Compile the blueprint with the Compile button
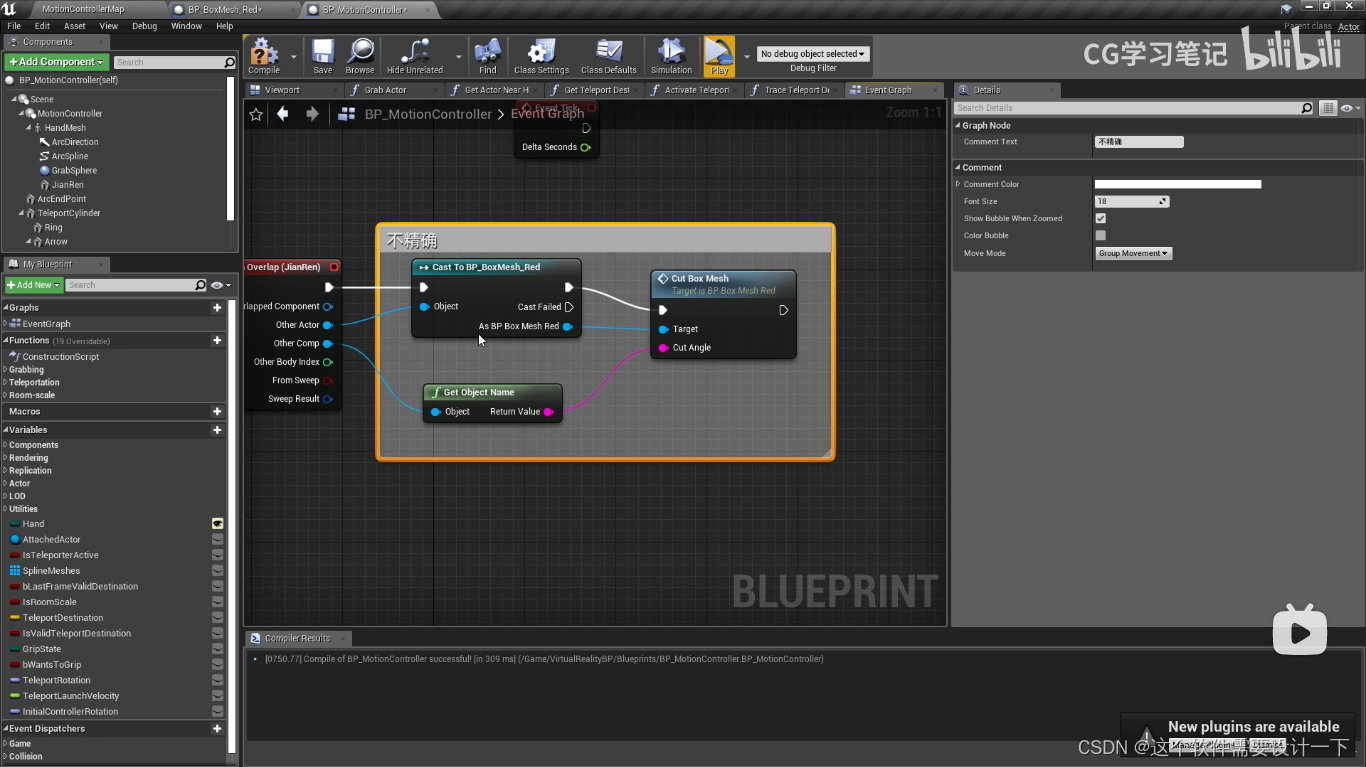The height and width of the screenshot is (767, 1366). tap(264, 56)
